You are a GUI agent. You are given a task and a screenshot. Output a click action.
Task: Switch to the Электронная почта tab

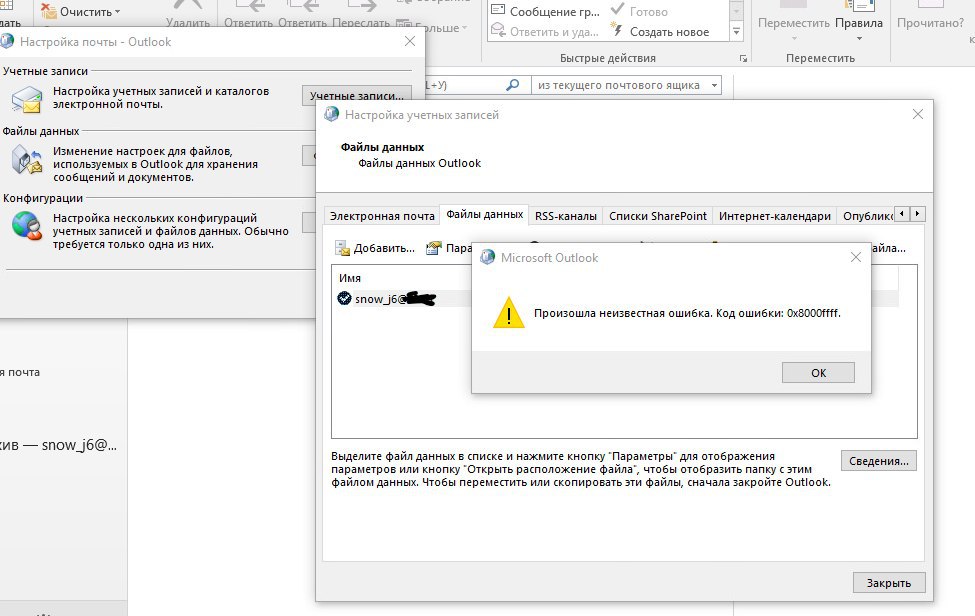click(382, 216)
